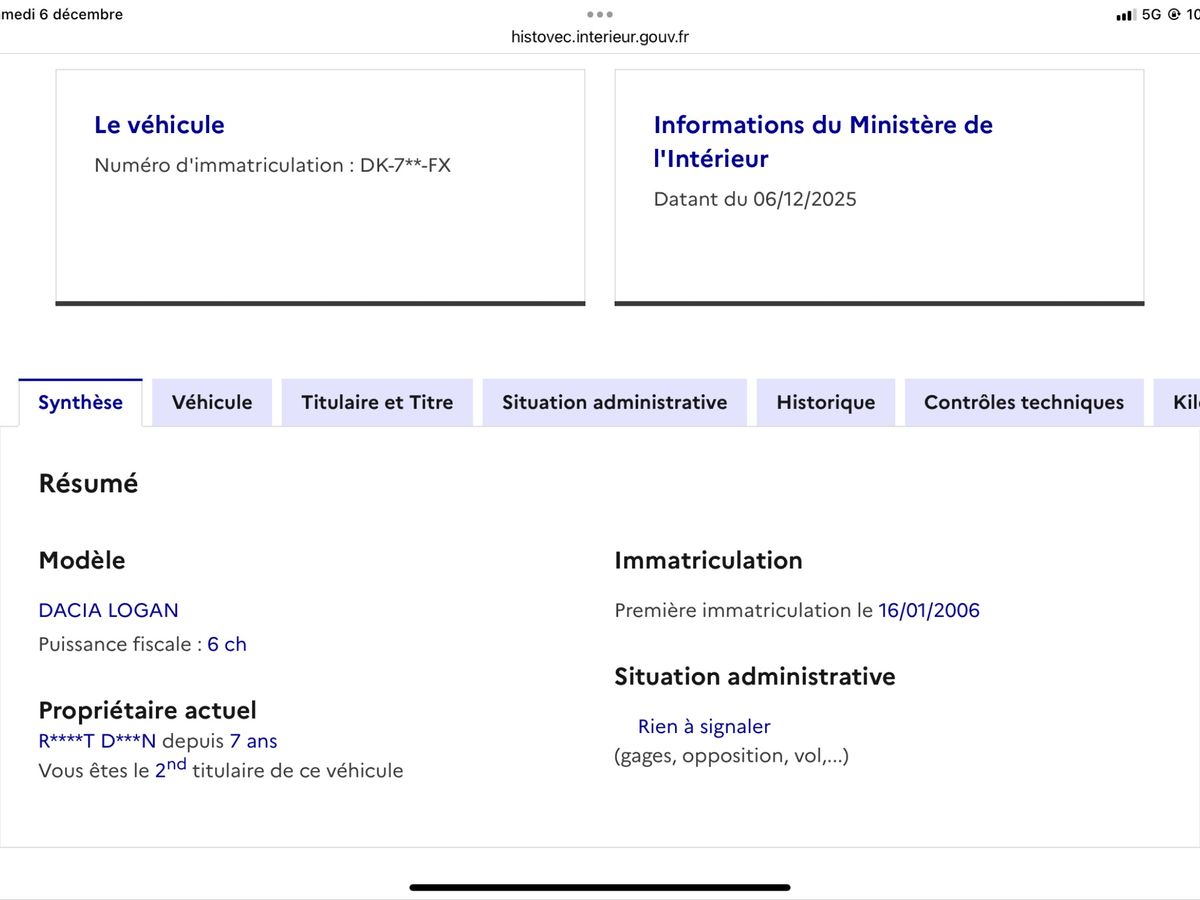1200x900 pixels.
Task: Tap the home indicator bar at bottom
Action: [600, 887]
